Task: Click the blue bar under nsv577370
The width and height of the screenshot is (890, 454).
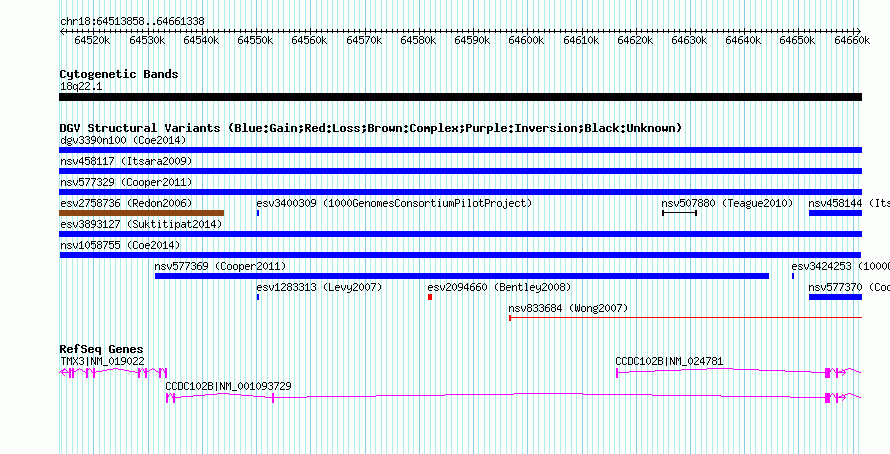Action: tap(836, 297)
